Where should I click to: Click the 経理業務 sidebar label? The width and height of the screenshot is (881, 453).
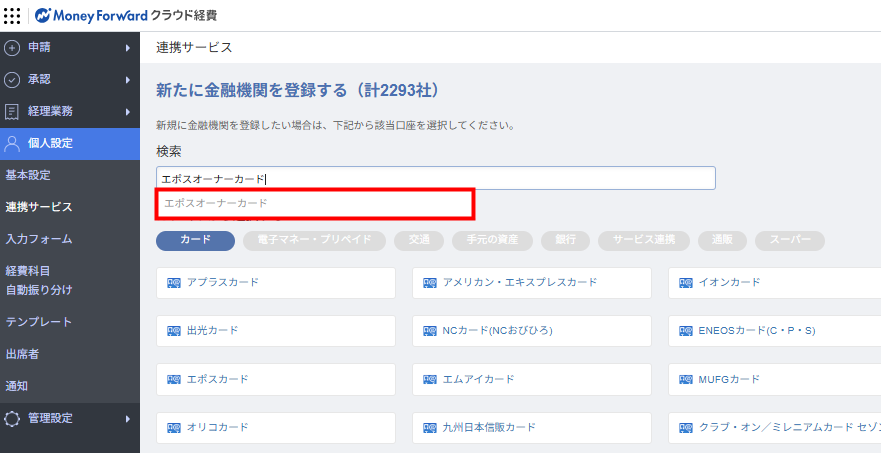click(51, 112)
